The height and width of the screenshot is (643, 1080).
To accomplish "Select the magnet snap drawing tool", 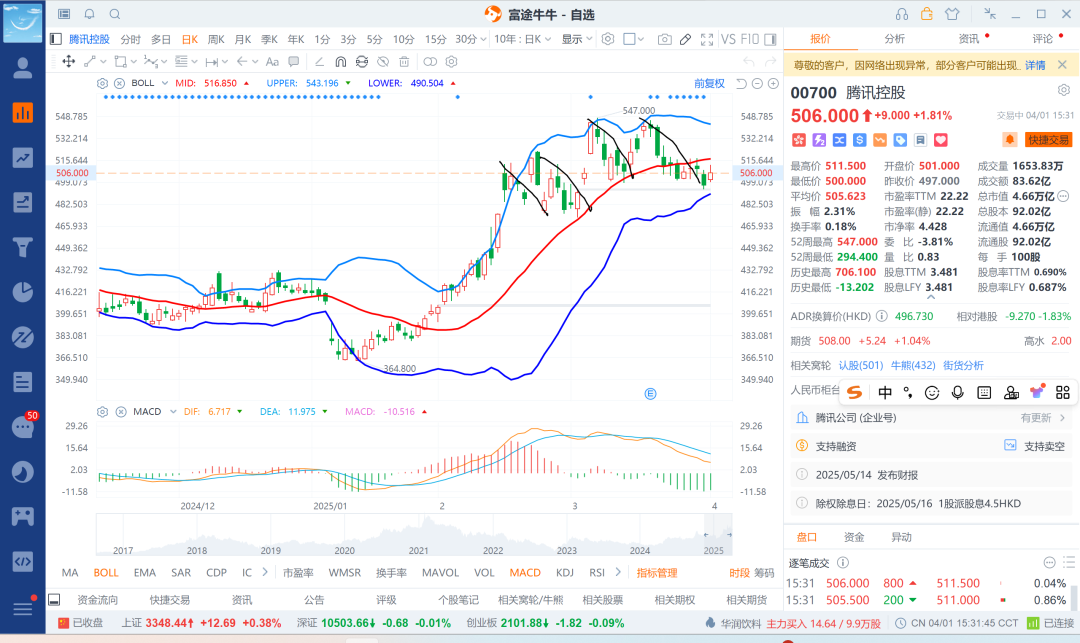I will tap(340, 61).
